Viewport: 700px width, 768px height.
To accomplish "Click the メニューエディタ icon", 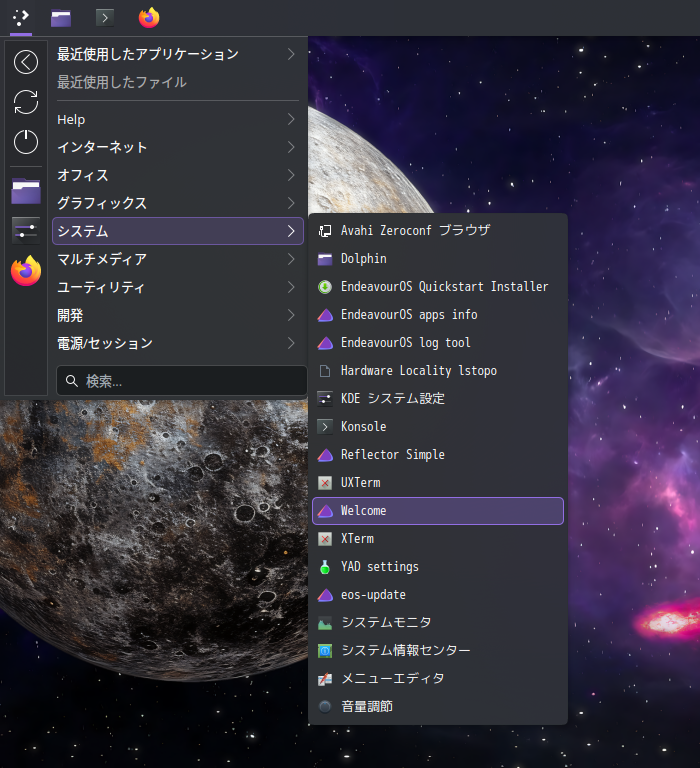I will [325, 679].
